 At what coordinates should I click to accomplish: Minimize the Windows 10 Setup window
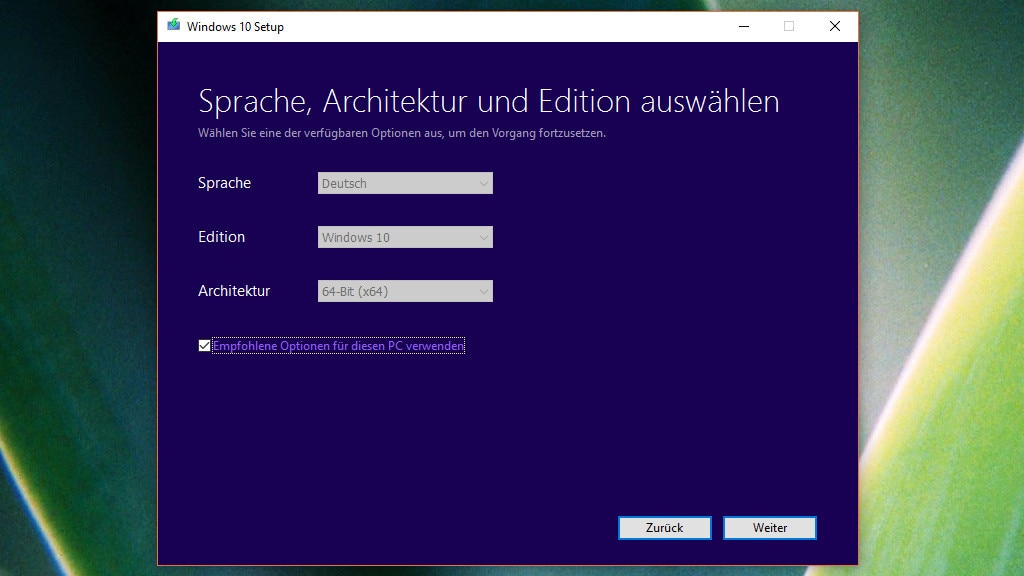[x=744, y=26]
